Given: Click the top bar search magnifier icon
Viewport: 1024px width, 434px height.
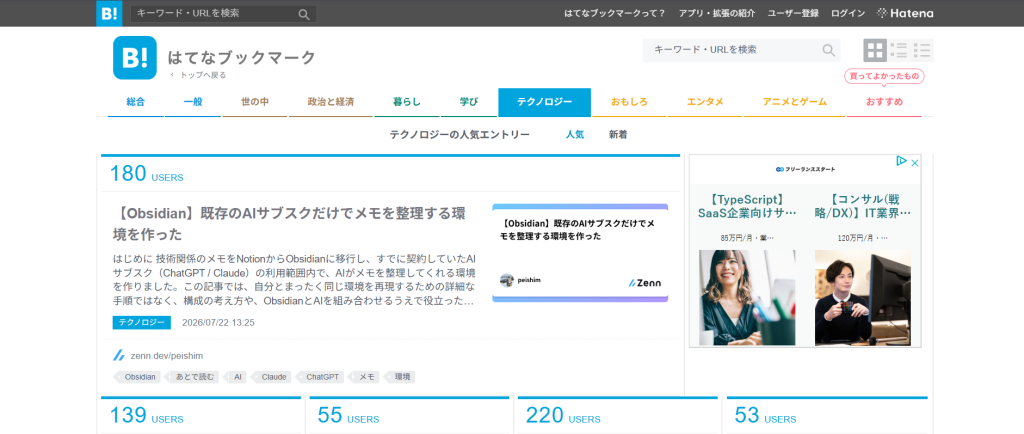Looking at the screenshot, I should point(304,14).
